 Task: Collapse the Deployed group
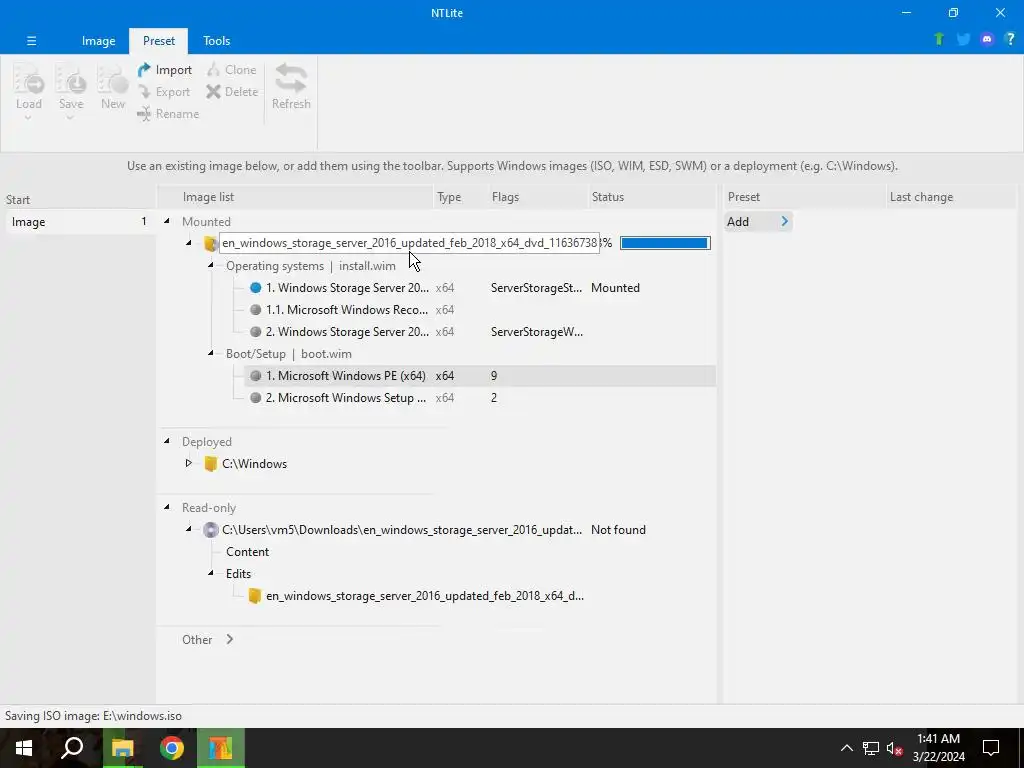coord(167,441)
